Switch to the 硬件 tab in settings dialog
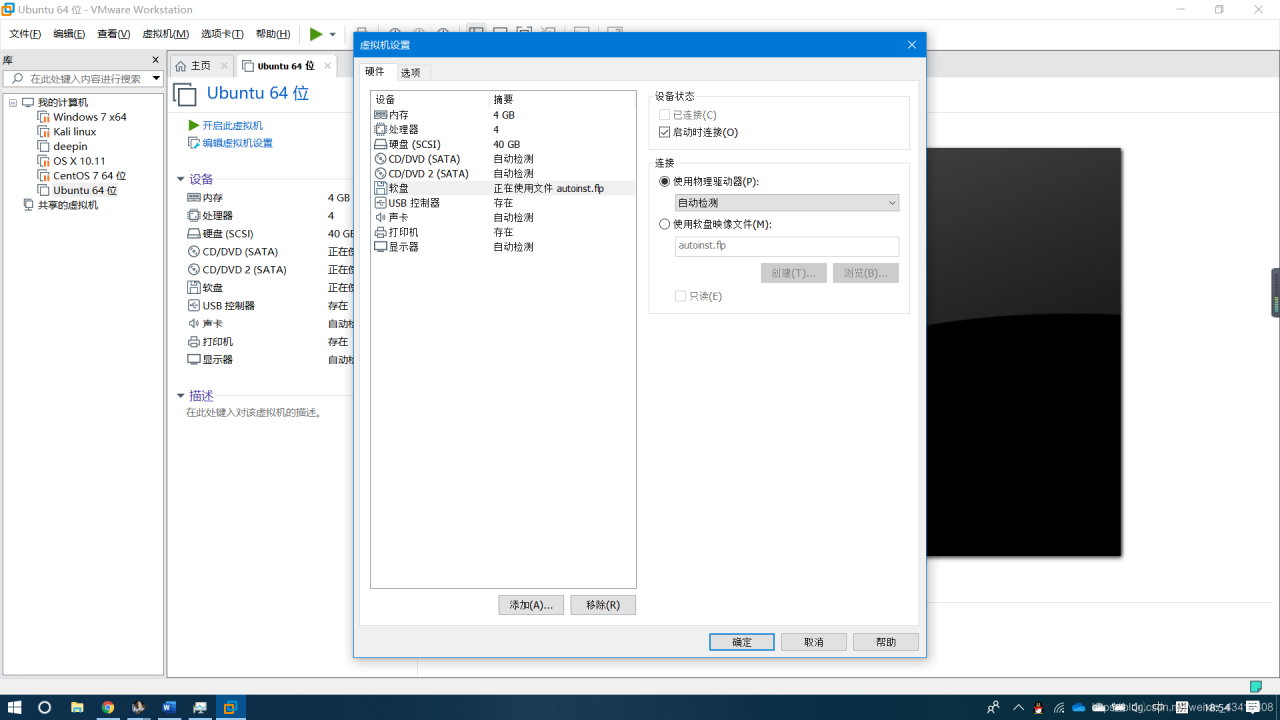This screenshot has width=1280, height=720. pyautogui.click(x=375, y=71)
